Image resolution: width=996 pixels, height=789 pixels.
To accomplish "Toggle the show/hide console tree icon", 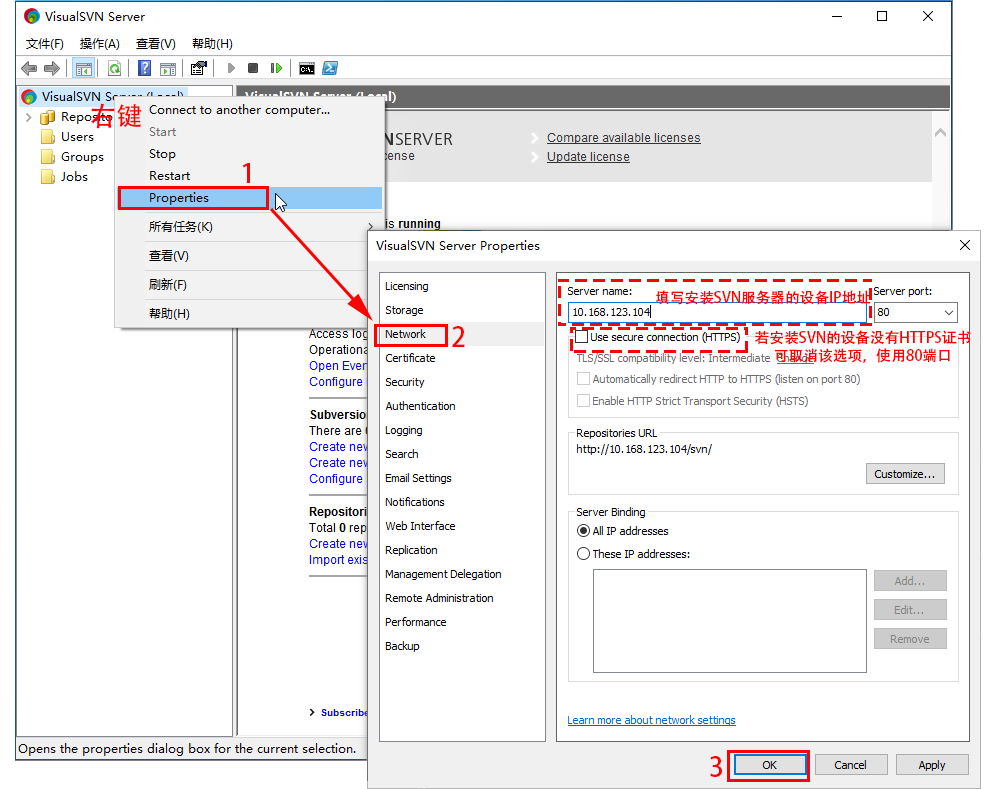I will [83, 68].
